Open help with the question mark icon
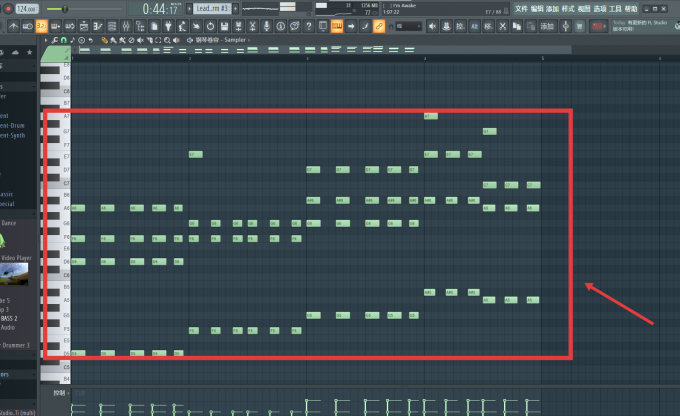This screenshot has height=416, width=680. pyautogui.click(x=308, y=26)
